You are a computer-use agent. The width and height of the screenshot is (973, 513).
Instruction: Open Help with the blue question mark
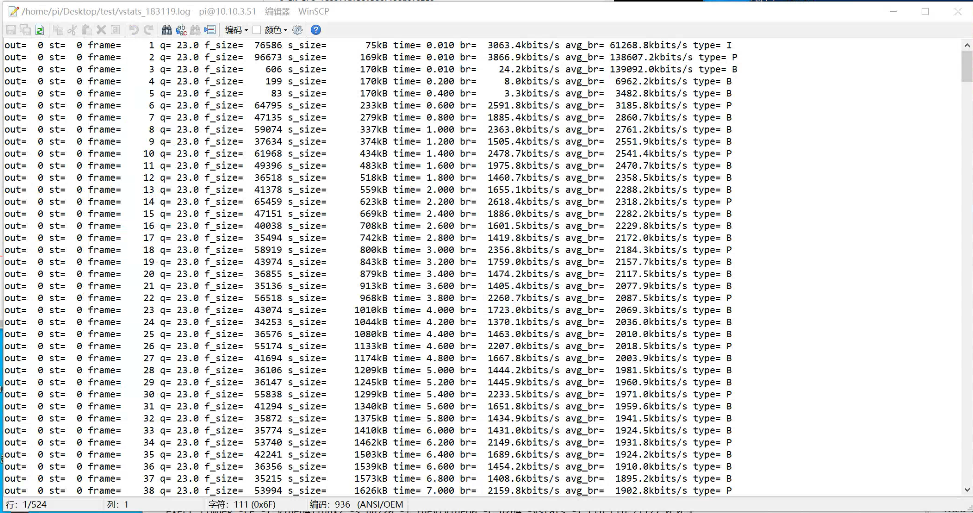[x=315, y=30]
